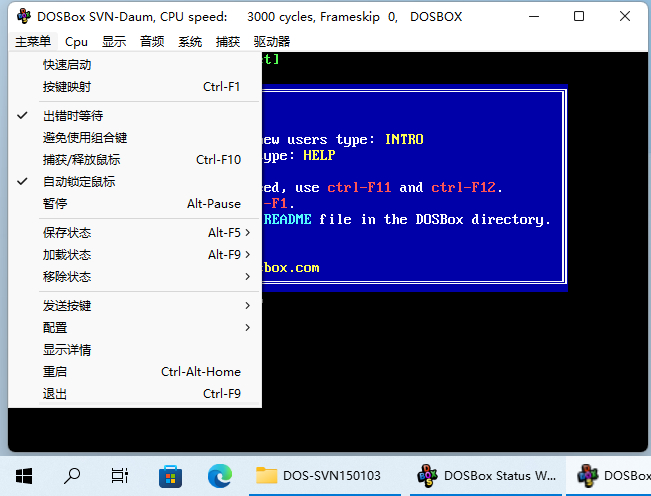Click the window title text DOSBox SVN-Daum

coord(96,17)
